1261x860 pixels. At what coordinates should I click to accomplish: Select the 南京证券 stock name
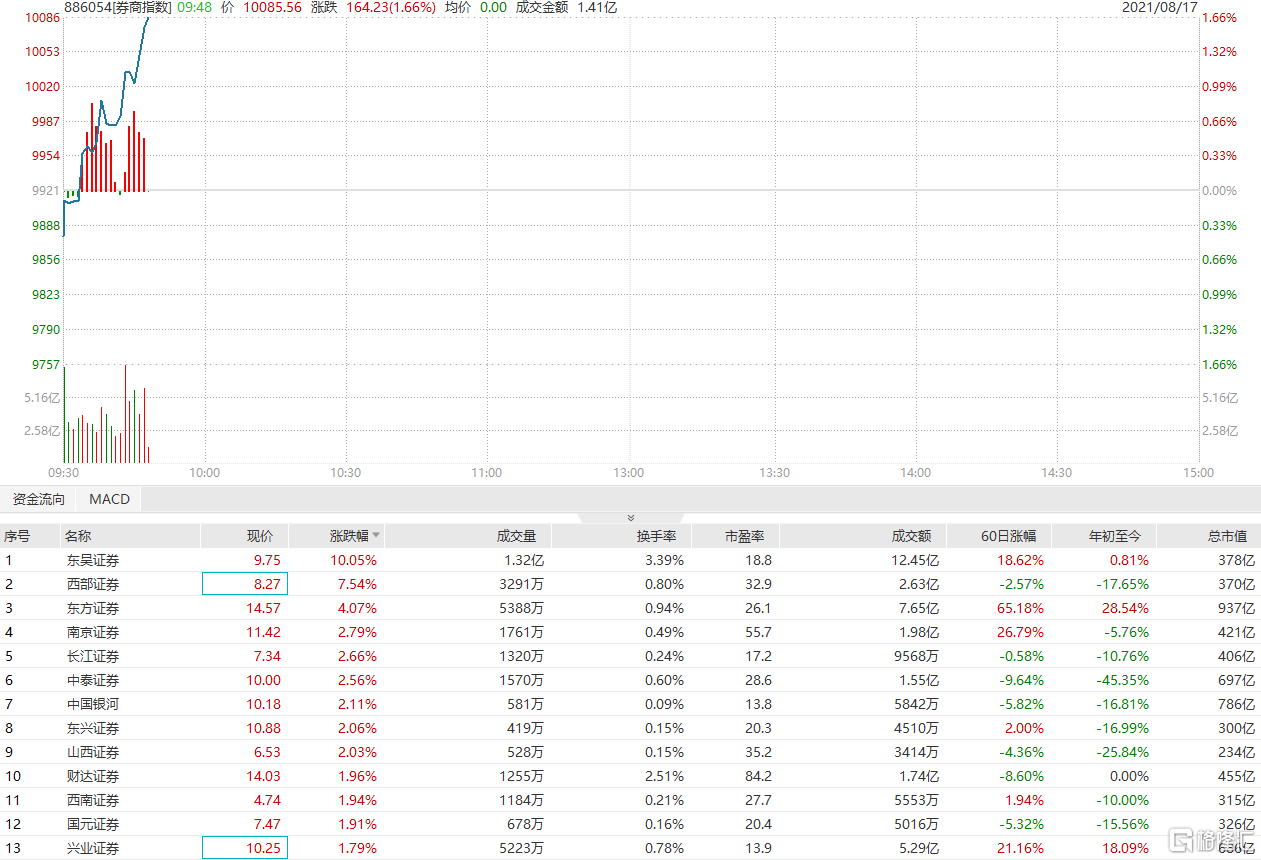point(93,632)
